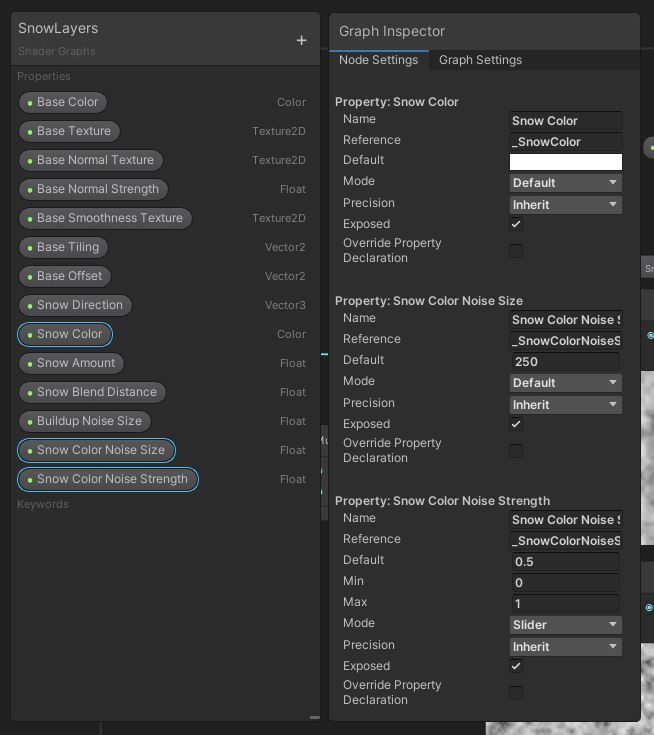Toggle Exposed for Snow Color Noise Size
Image resolution: width=654 pixels, height=735 pixels.
(x=516, y=424)
